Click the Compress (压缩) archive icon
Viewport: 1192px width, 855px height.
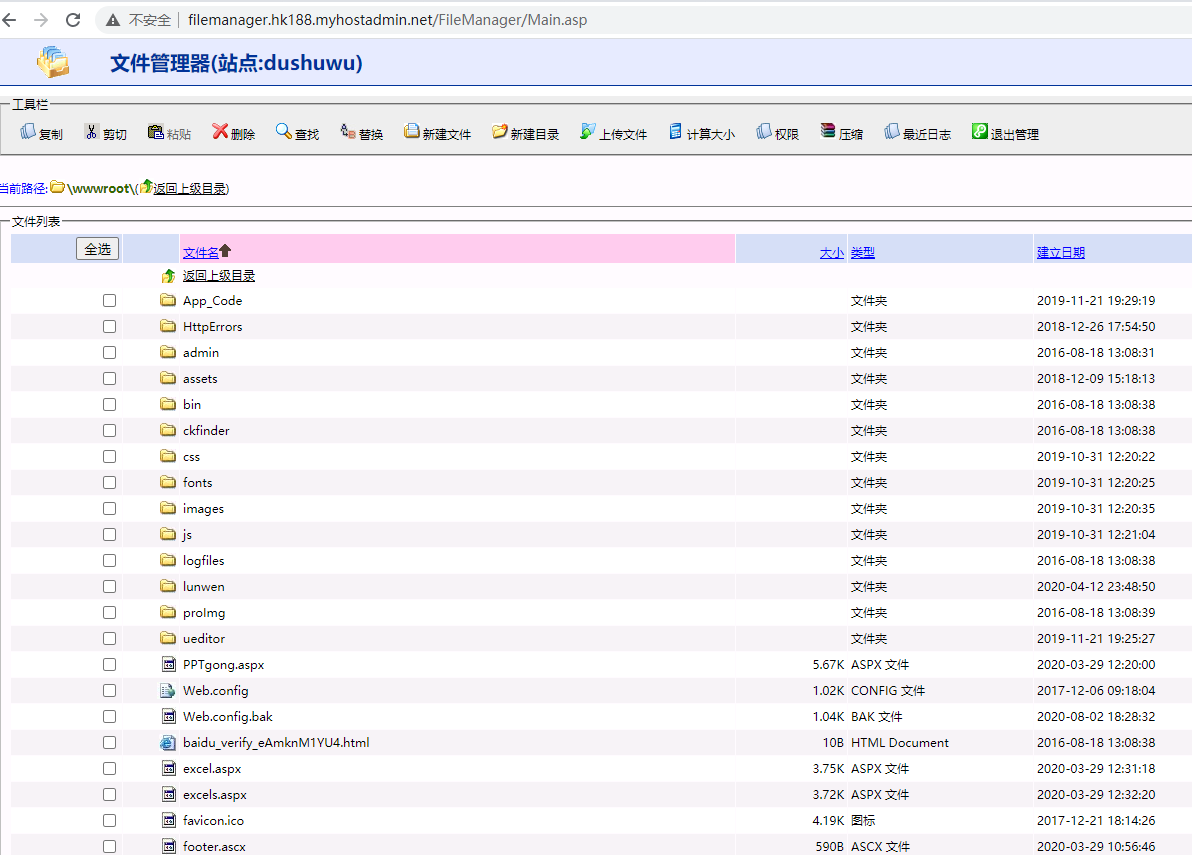point(827,132)
